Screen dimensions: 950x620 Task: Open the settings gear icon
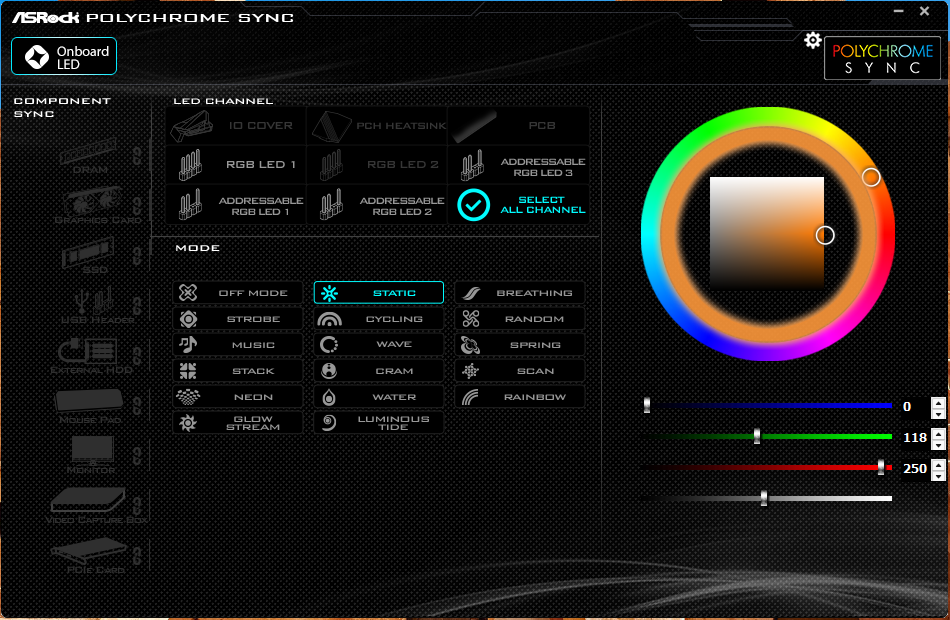[x=812, y=41]
